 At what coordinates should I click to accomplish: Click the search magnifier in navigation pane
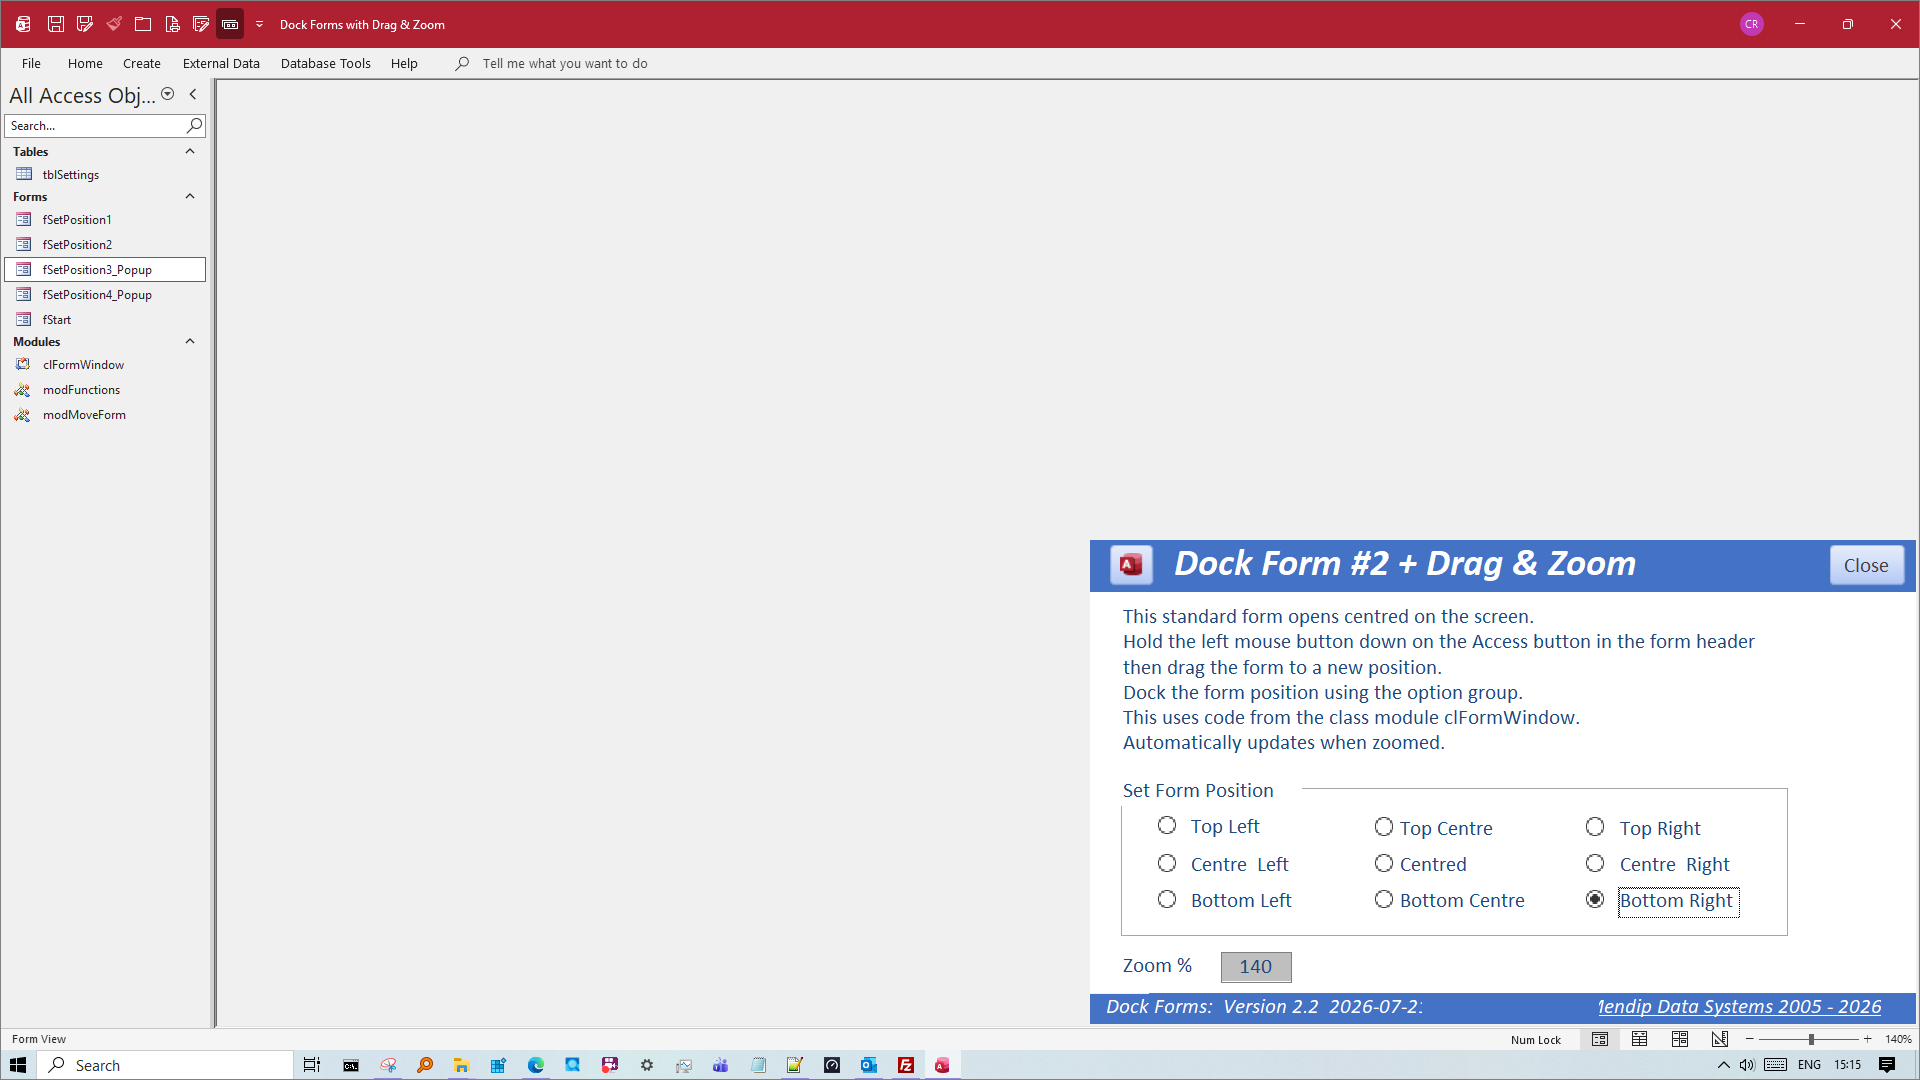click(194, 125)
